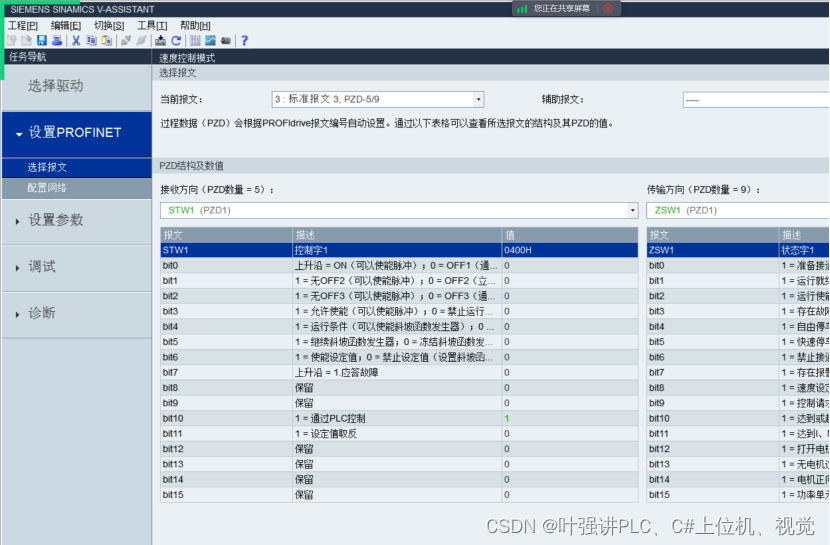Open the ZSW1 (PZD1) transmit dropdown
Viewport: 830px width, 545px height.
(x=738, y=211)
